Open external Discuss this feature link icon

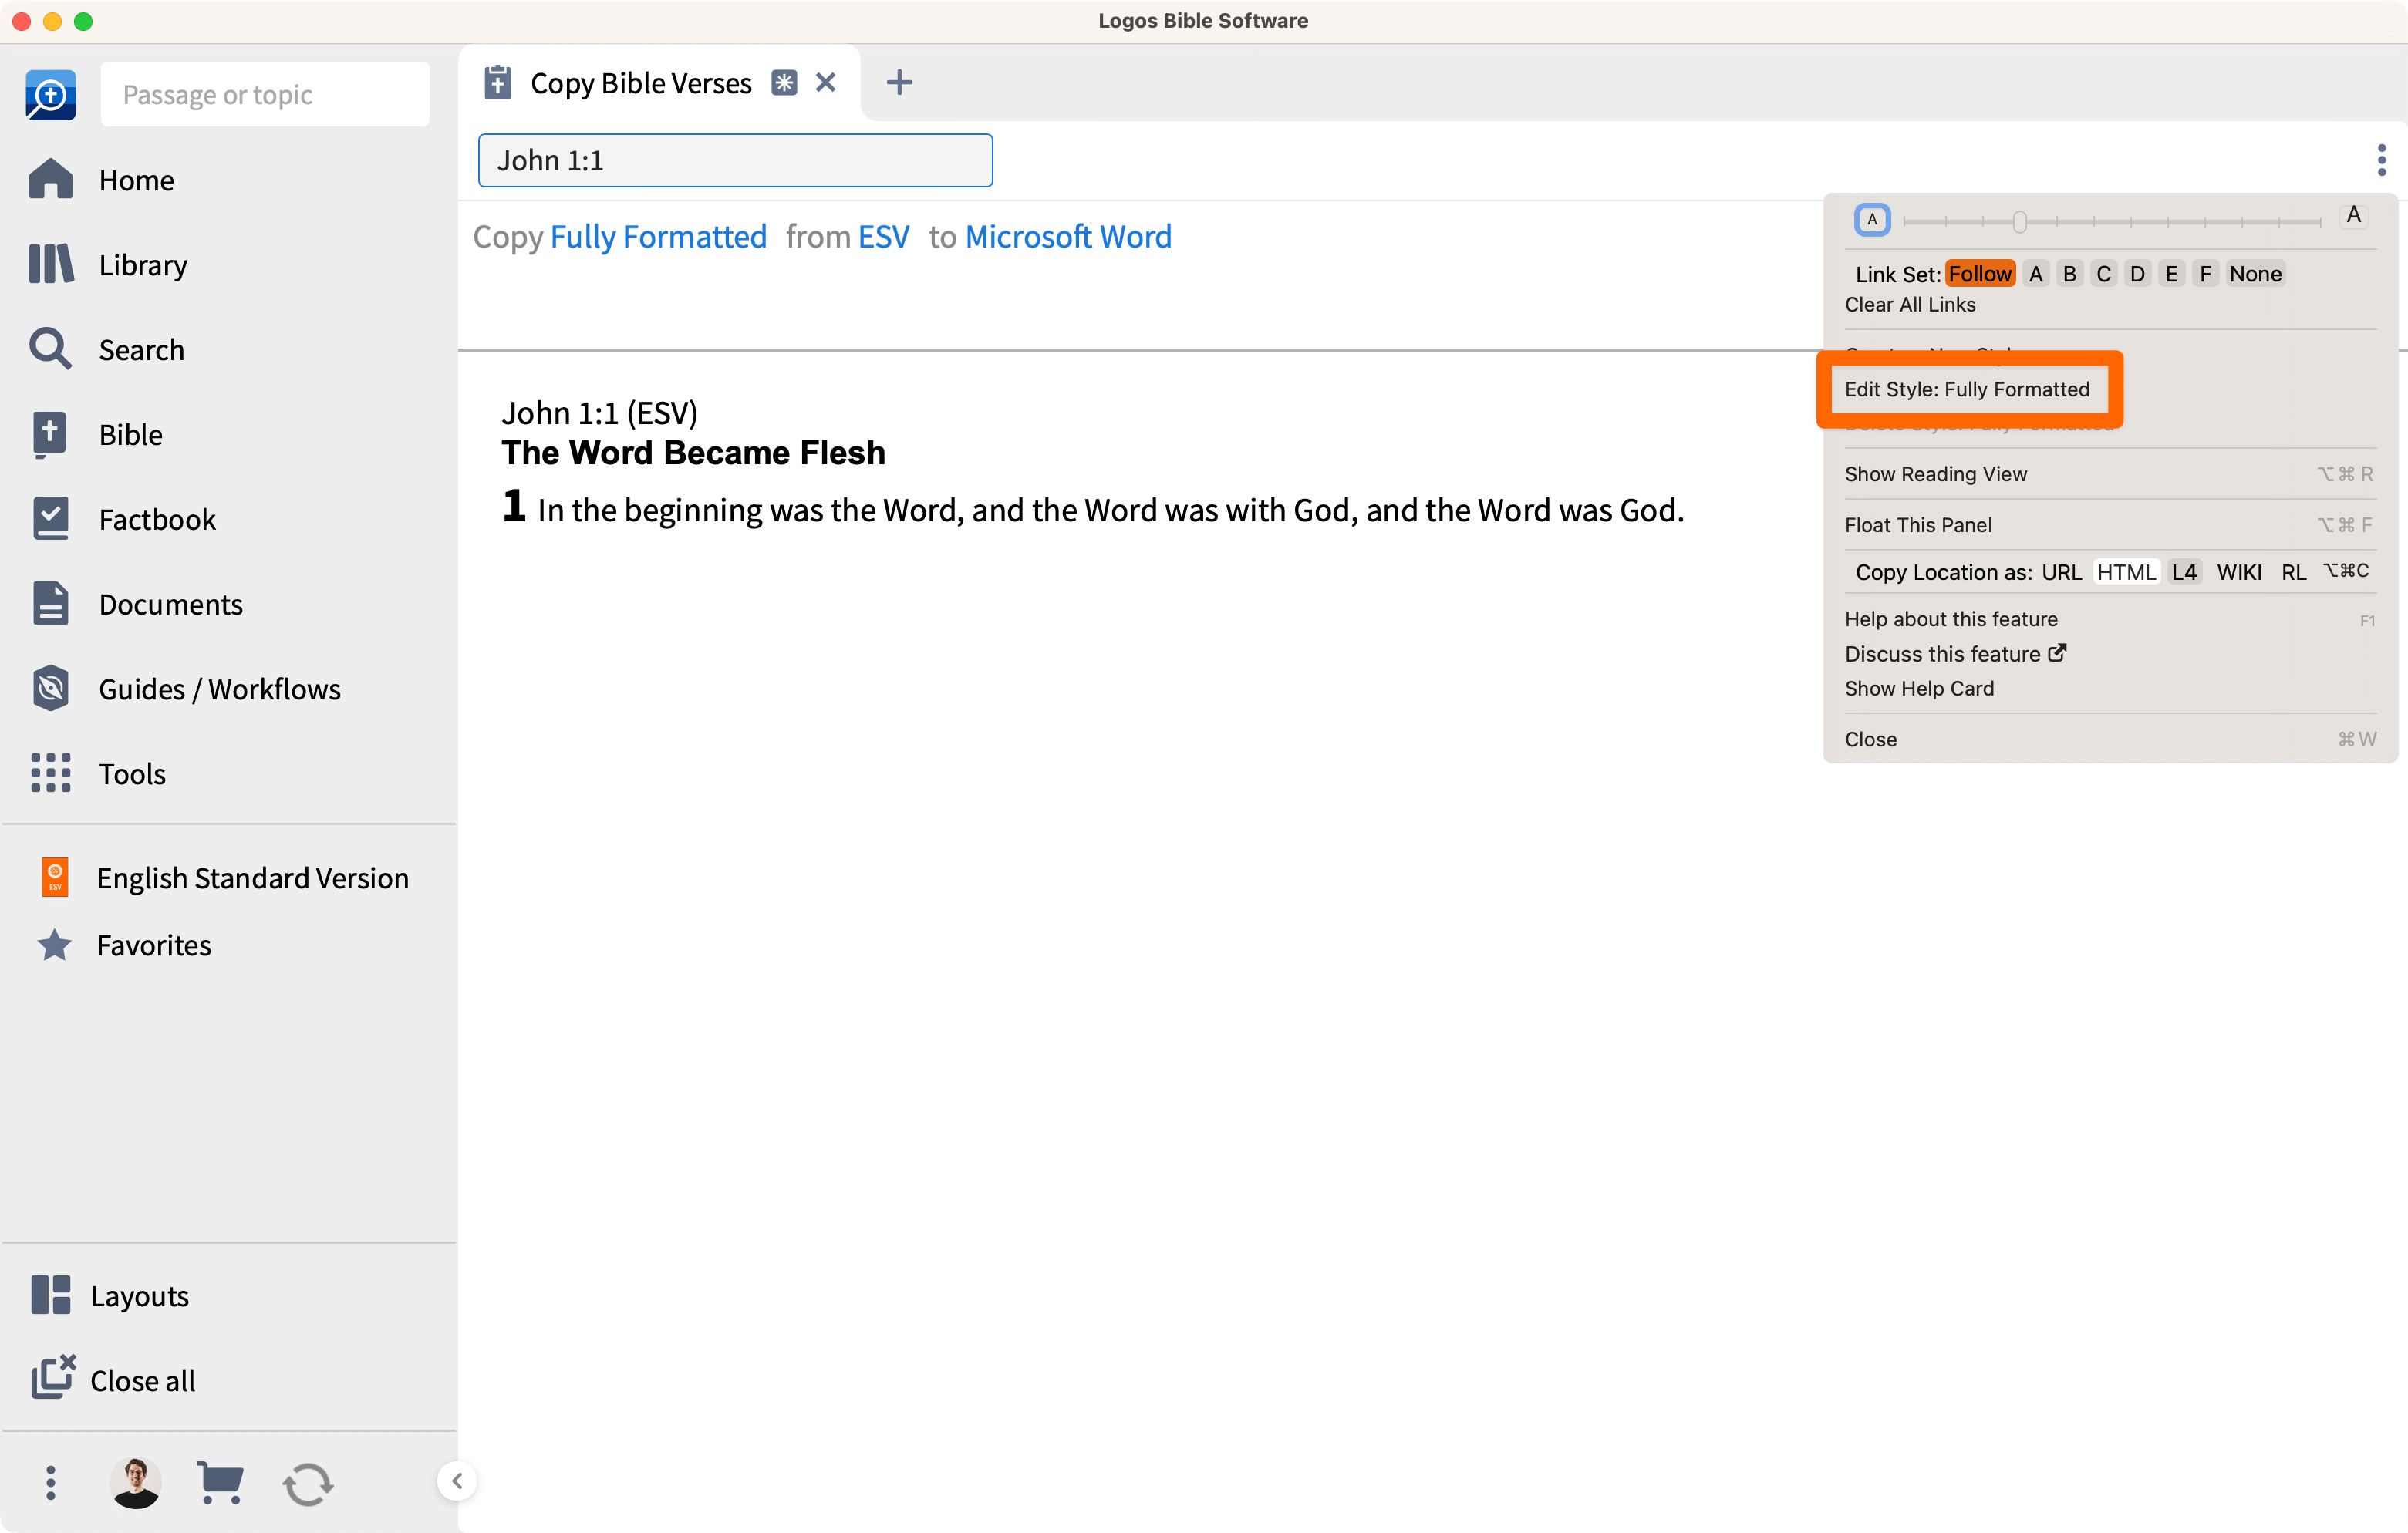tap(2057, 653)
